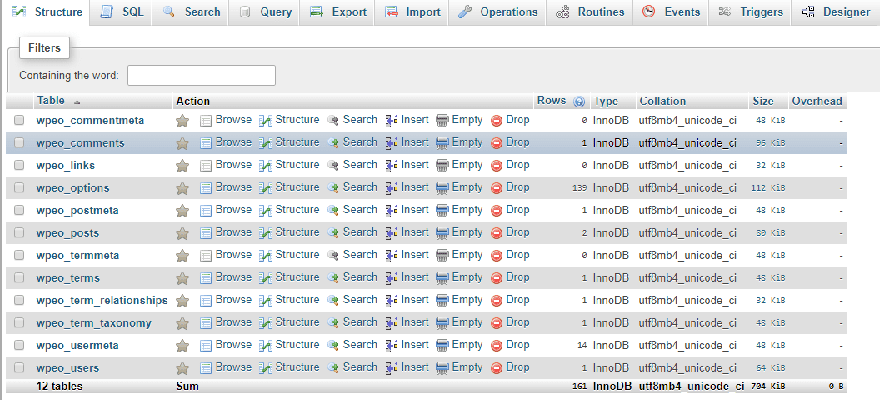Viewport: 880px width, 400px height.
Task: Browse the wpeo_usermeta table
Action: click(226, 344)
